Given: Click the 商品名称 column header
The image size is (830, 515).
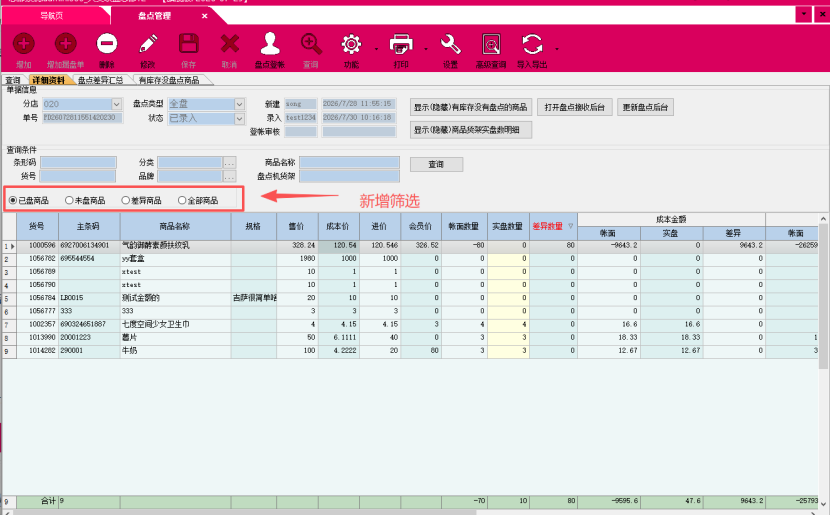Looking at the screenshot, I should 175,227.
